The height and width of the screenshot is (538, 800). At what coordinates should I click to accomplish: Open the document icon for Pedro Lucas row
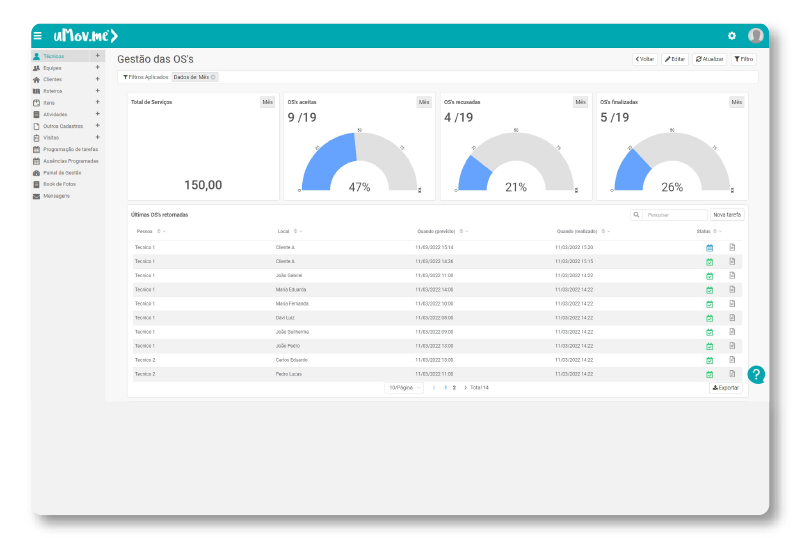(732, 373)
